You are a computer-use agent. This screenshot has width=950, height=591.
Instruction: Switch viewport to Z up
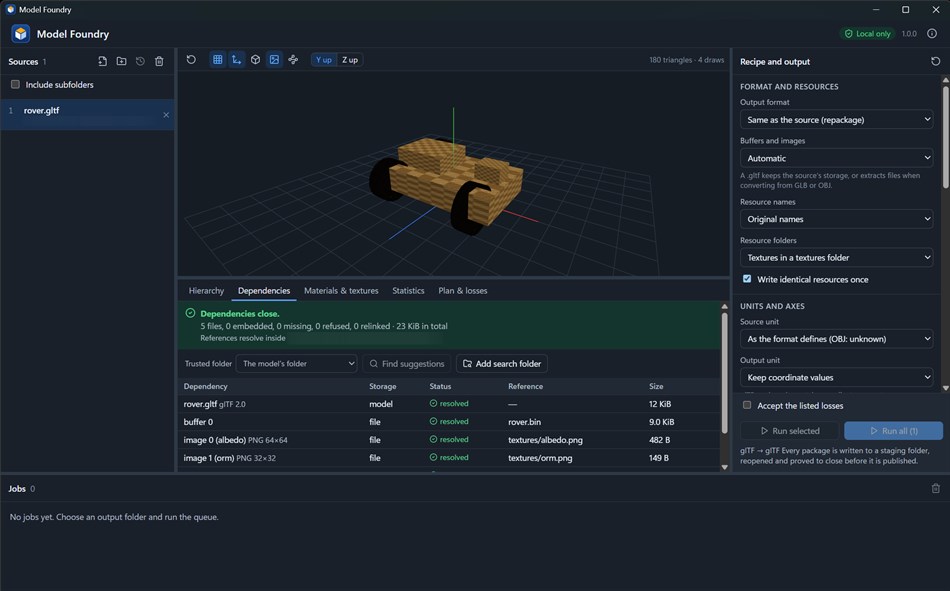pyautogui.click(x=350, y=59)
